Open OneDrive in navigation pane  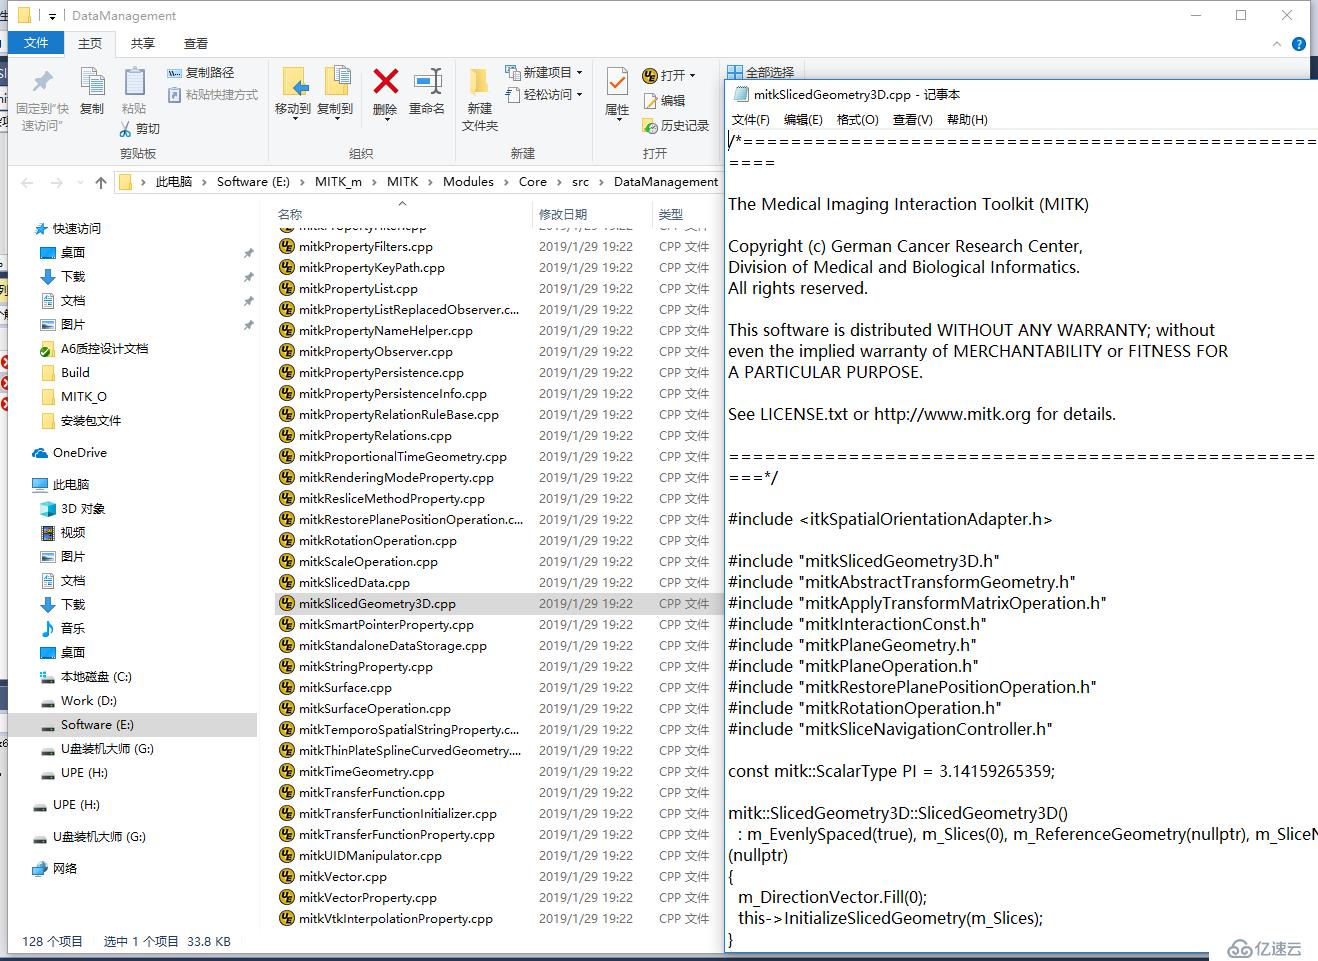tap(69, 453)
